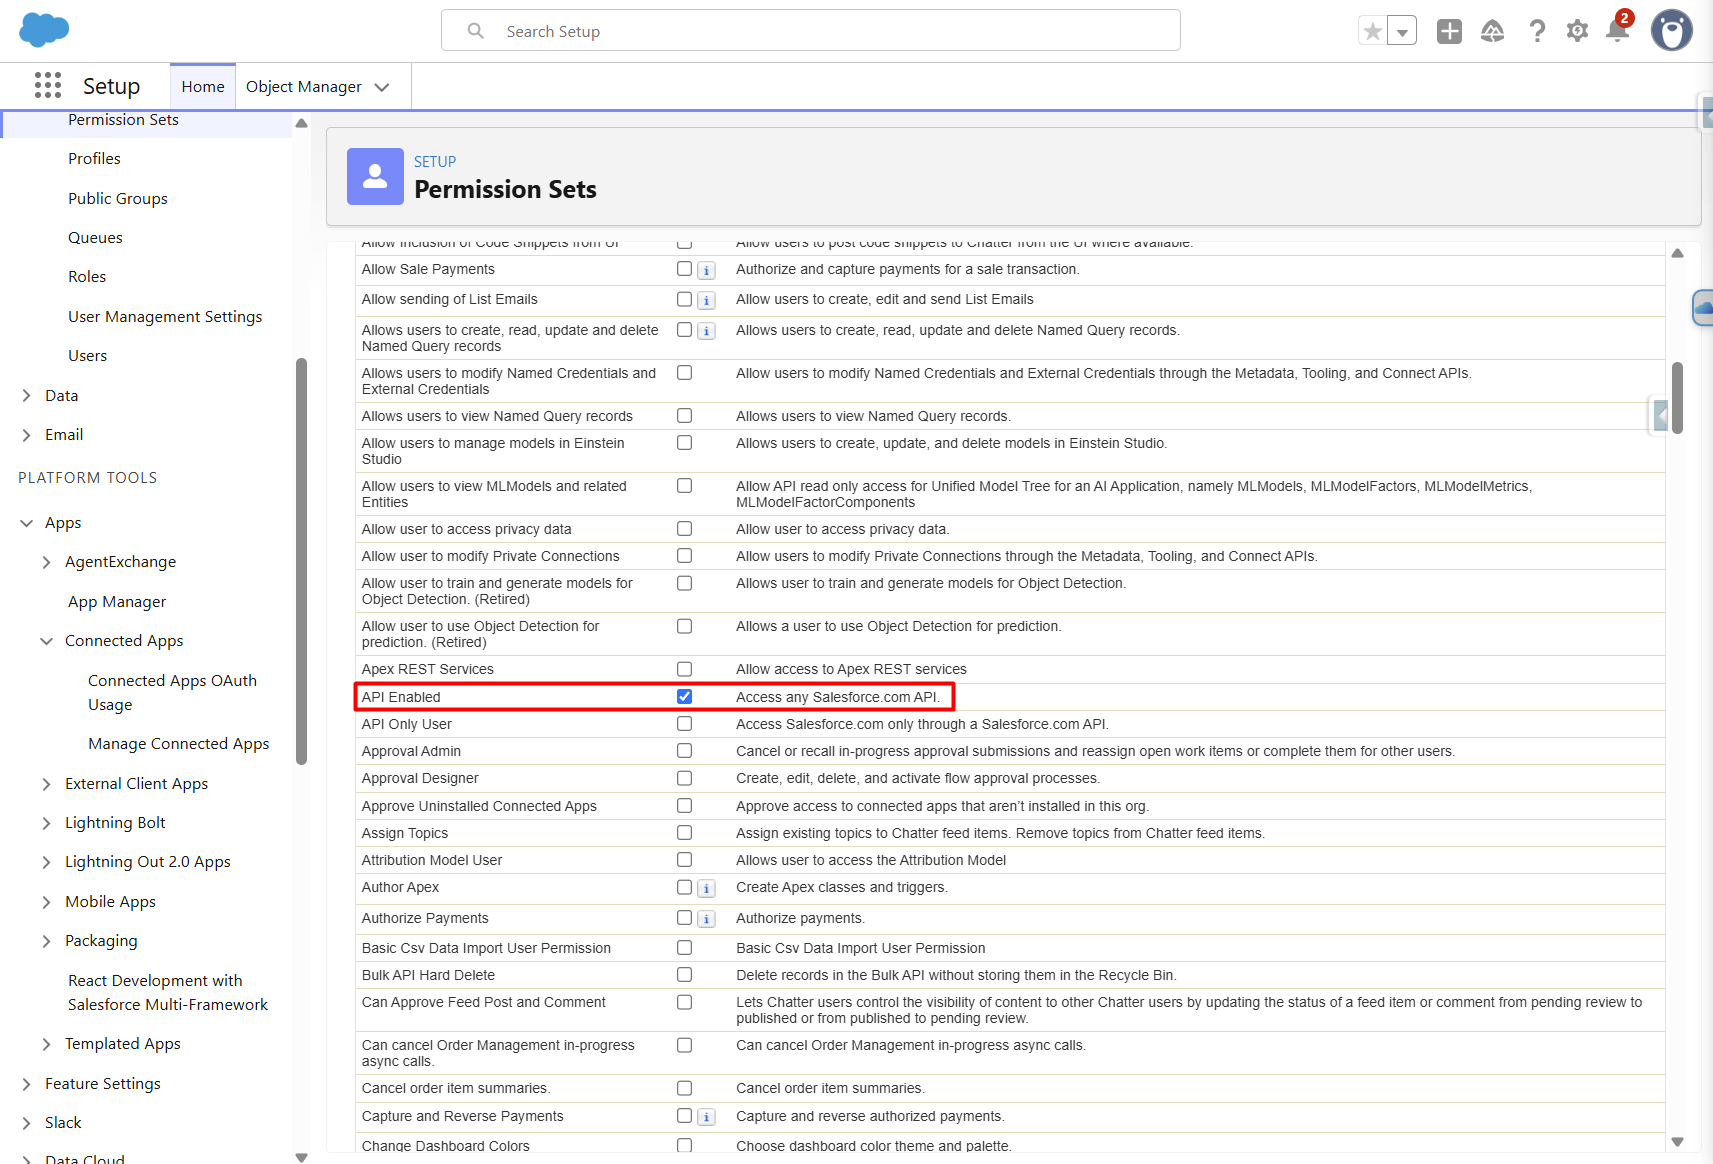Enable Apex REST Services checkbox

[684, 668]
